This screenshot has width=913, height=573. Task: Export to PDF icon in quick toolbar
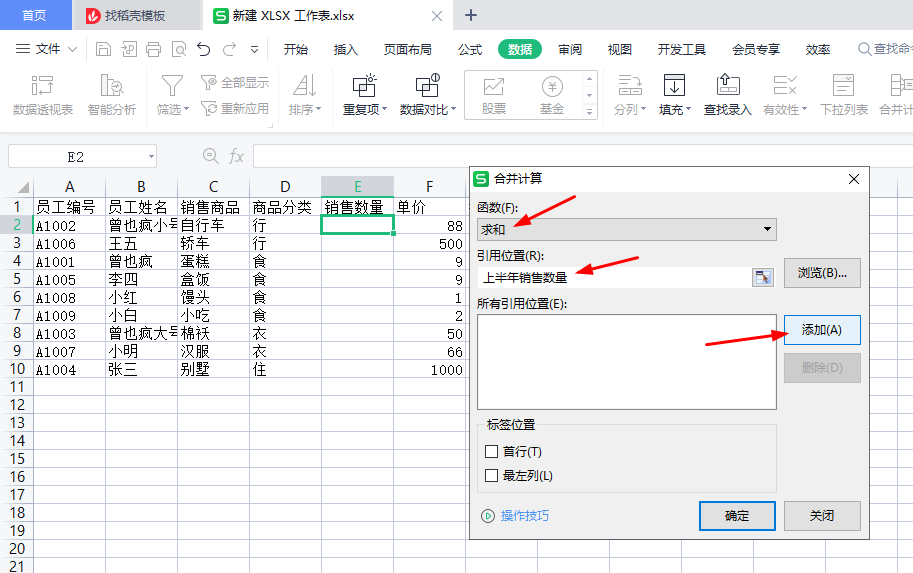(x=129, y=49)
